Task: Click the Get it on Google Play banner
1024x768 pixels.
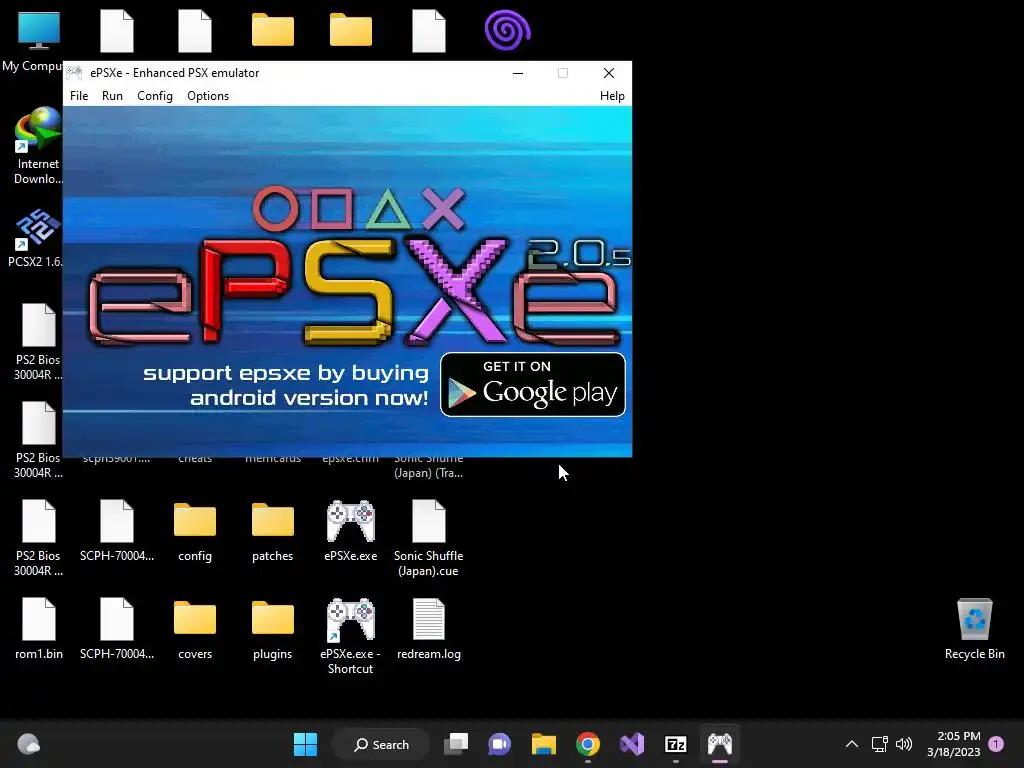Action: pos(533,385)
